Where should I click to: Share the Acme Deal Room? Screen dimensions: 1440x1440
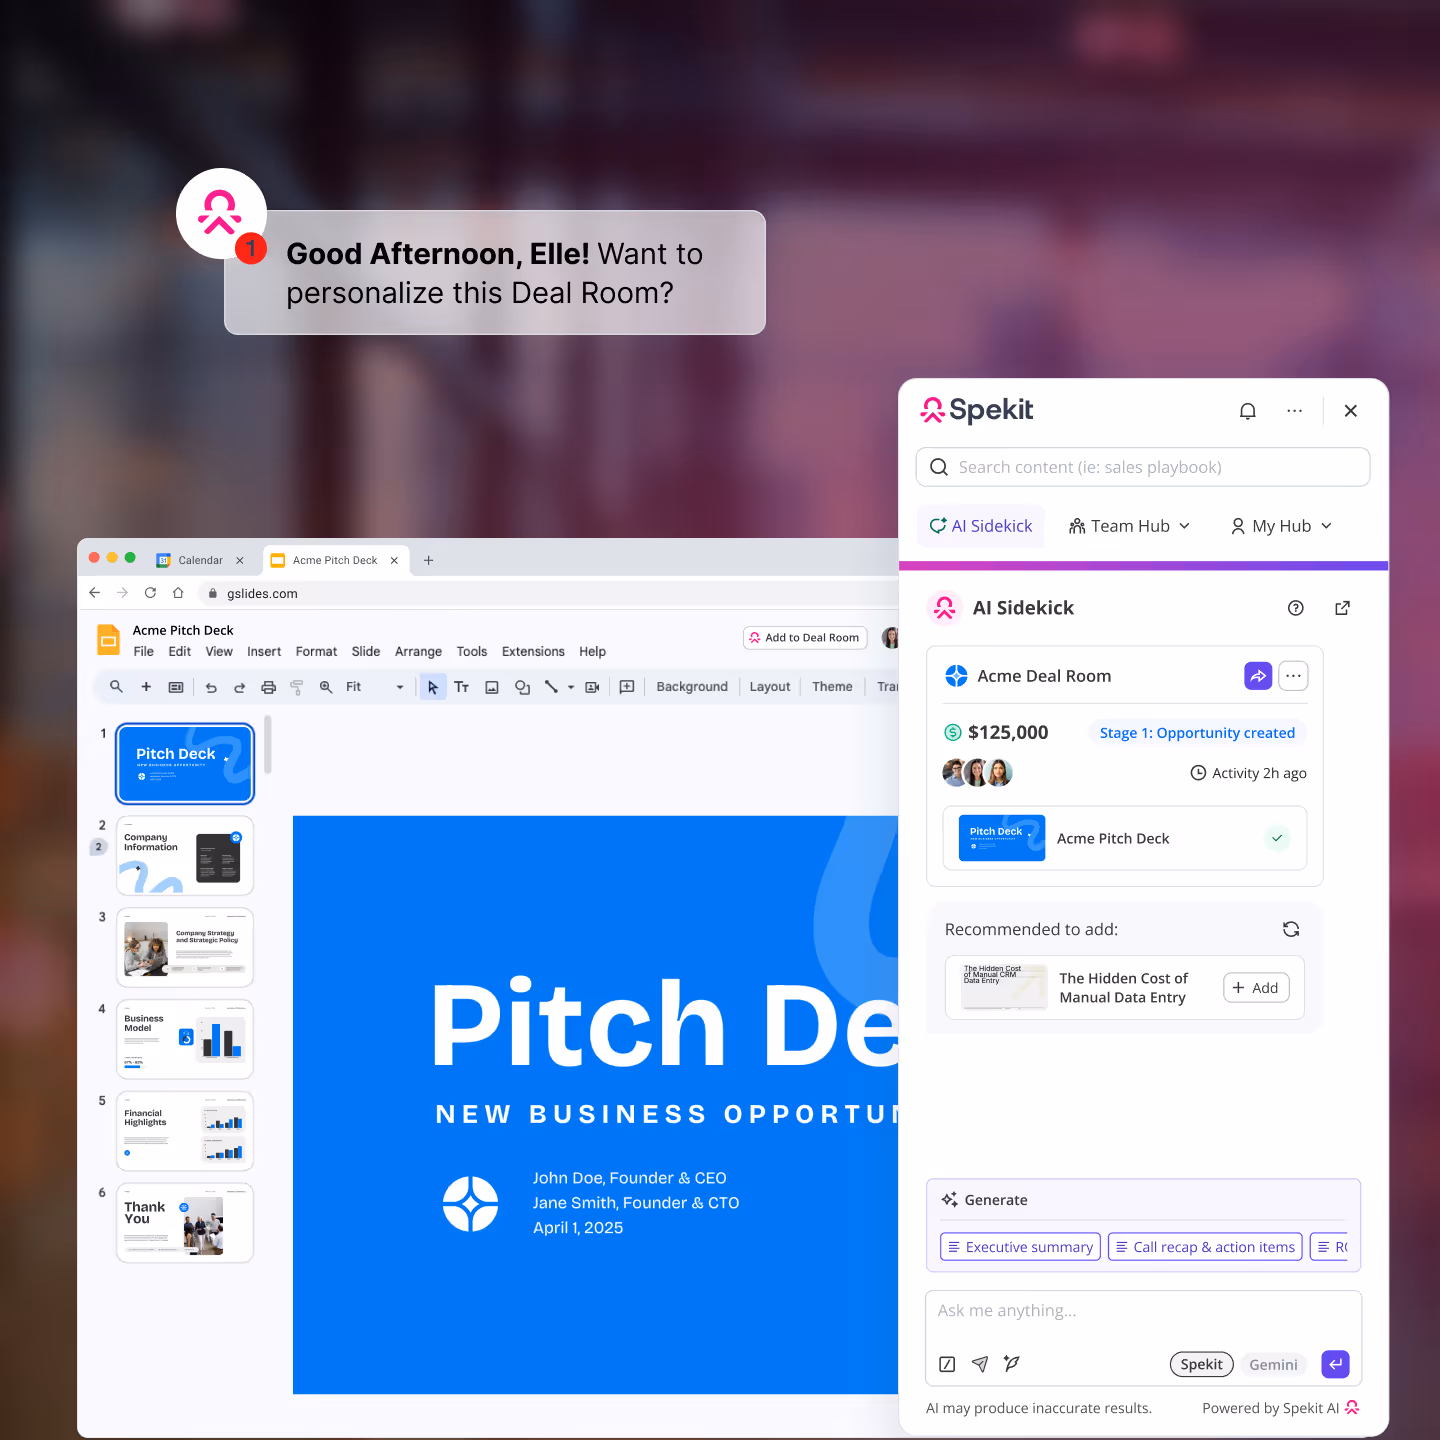pos(1258,676)
